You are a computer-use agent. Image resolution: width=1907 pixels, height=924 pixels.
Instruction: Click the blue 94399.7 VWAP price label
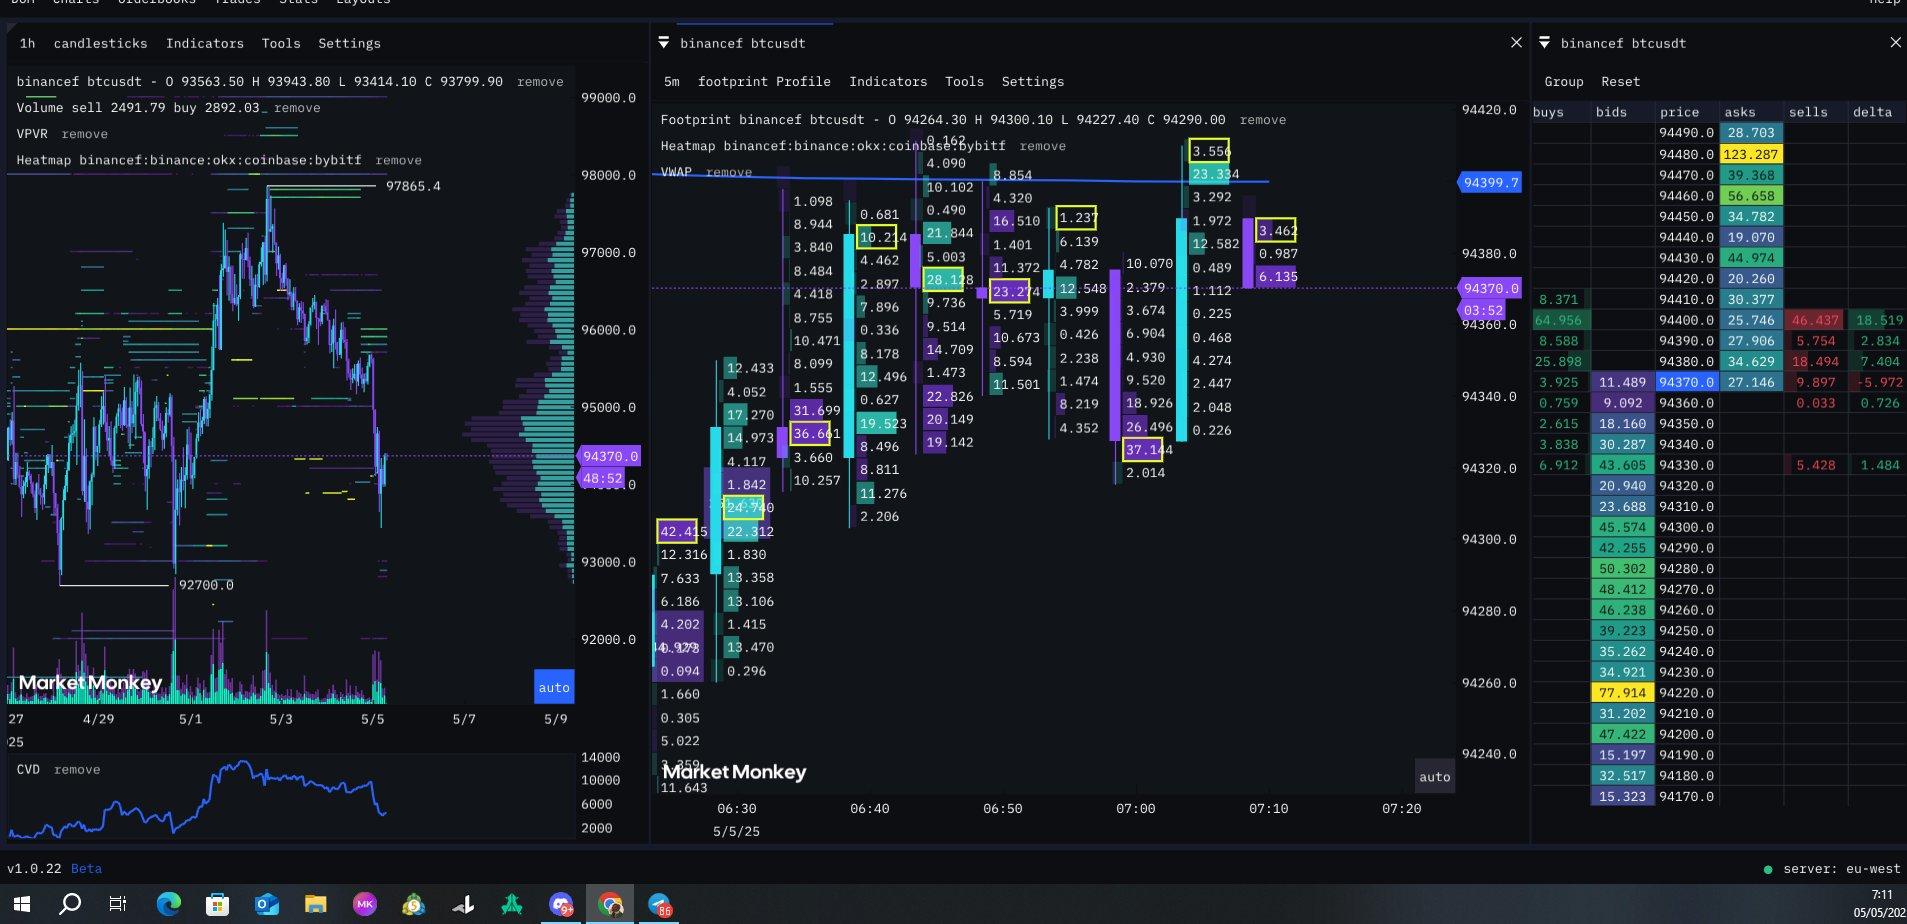pyautogui.click(x=1490, y=183)
